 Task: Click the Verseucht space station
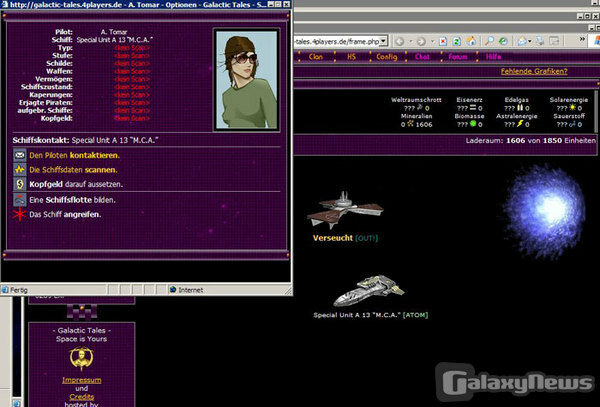coord(345,210)
